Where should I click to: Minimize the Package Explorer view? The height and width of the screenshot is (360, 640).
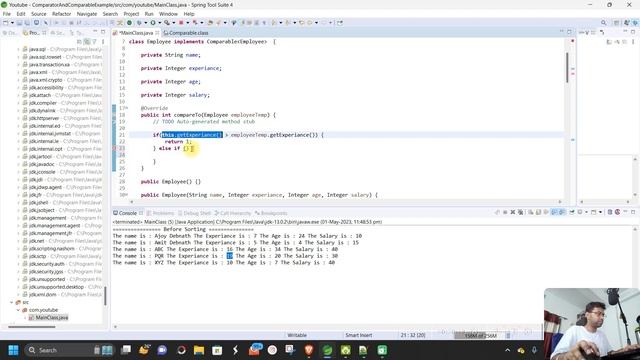coord(95,32)
